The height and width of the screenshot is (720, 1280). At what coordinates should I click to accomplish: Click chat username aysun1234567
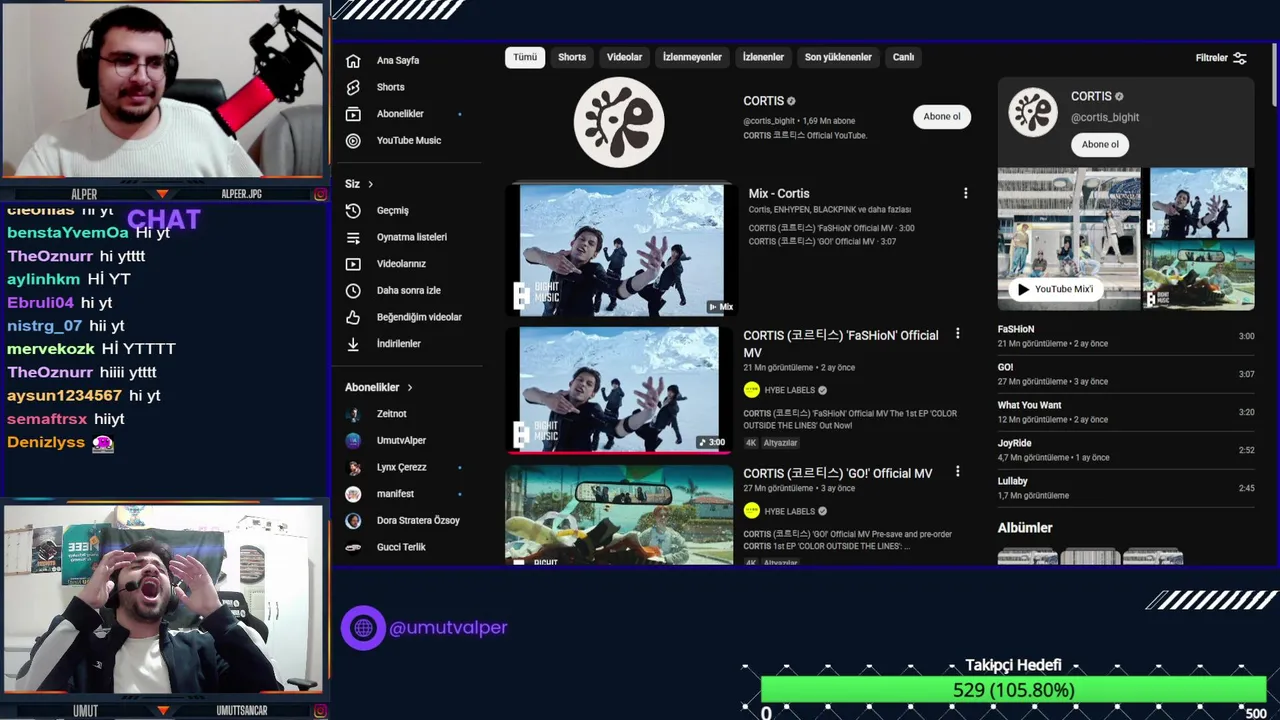64,396
